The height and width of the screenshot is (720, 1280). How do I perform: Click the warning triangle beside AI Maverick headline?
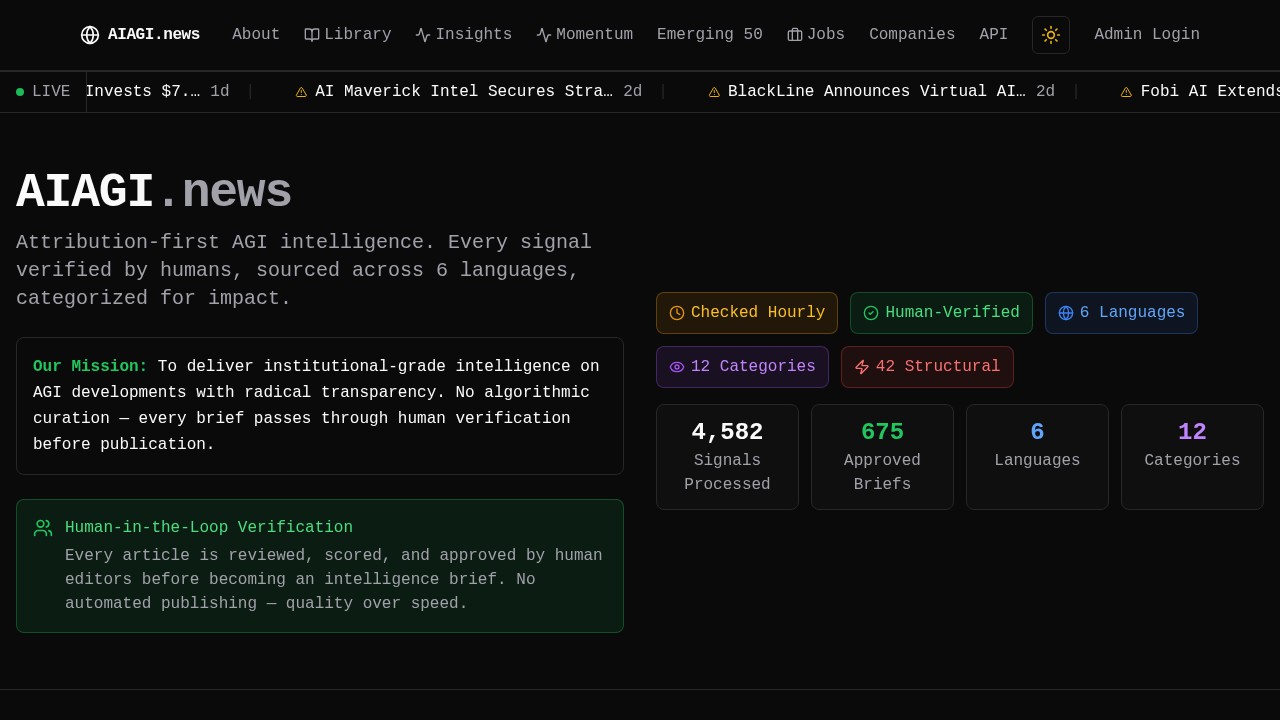(301, 91)
